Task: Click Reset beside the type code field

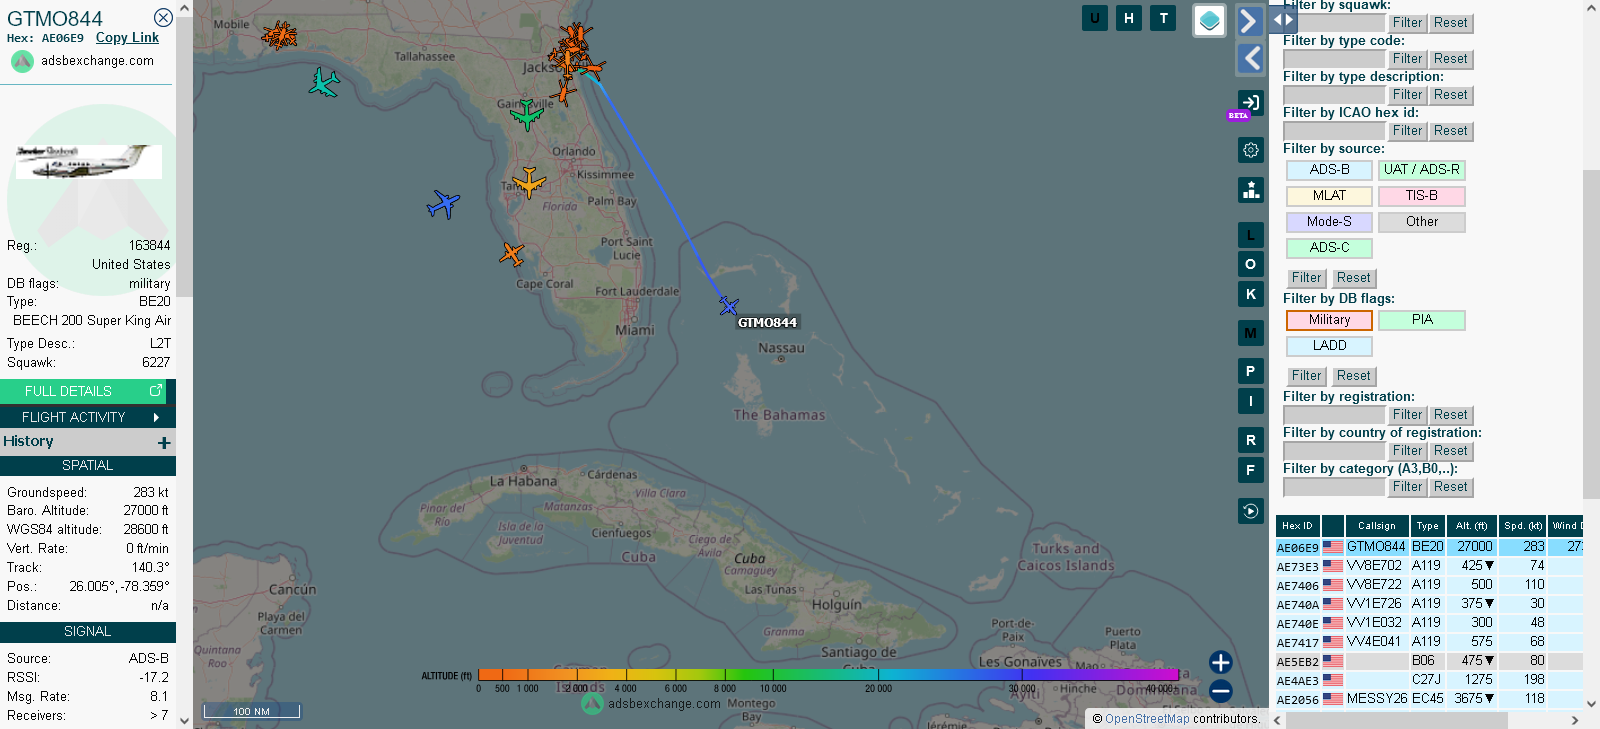Action: 1450,59
